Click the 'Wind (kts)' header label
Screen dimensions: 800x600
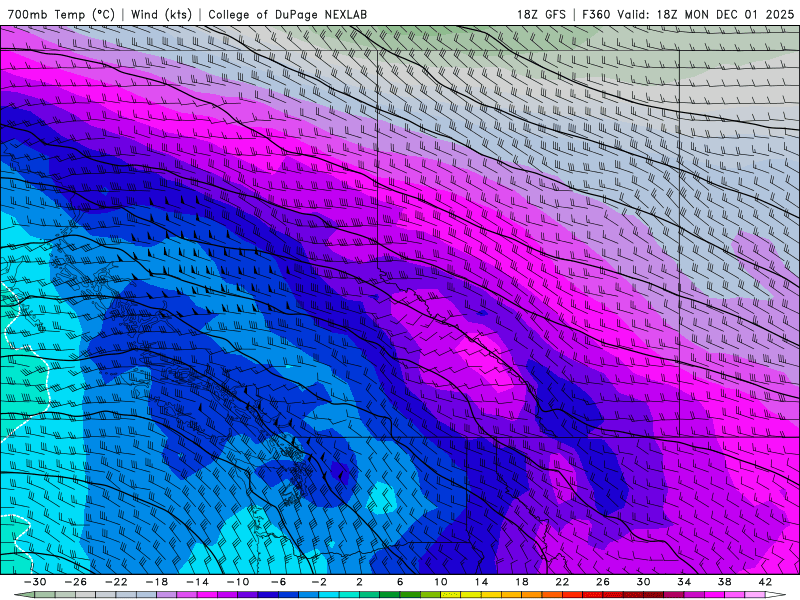161,14
